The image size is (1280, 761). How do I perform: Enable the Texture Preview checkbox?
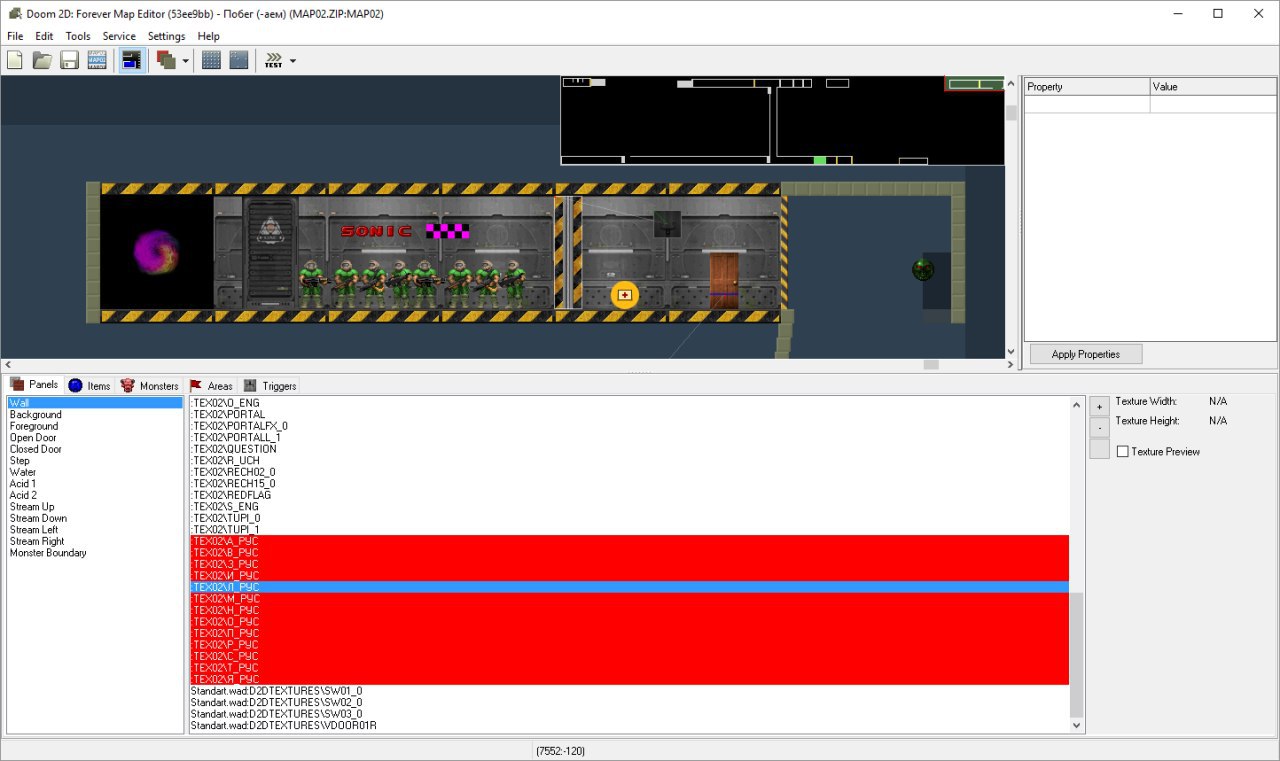1123,452
